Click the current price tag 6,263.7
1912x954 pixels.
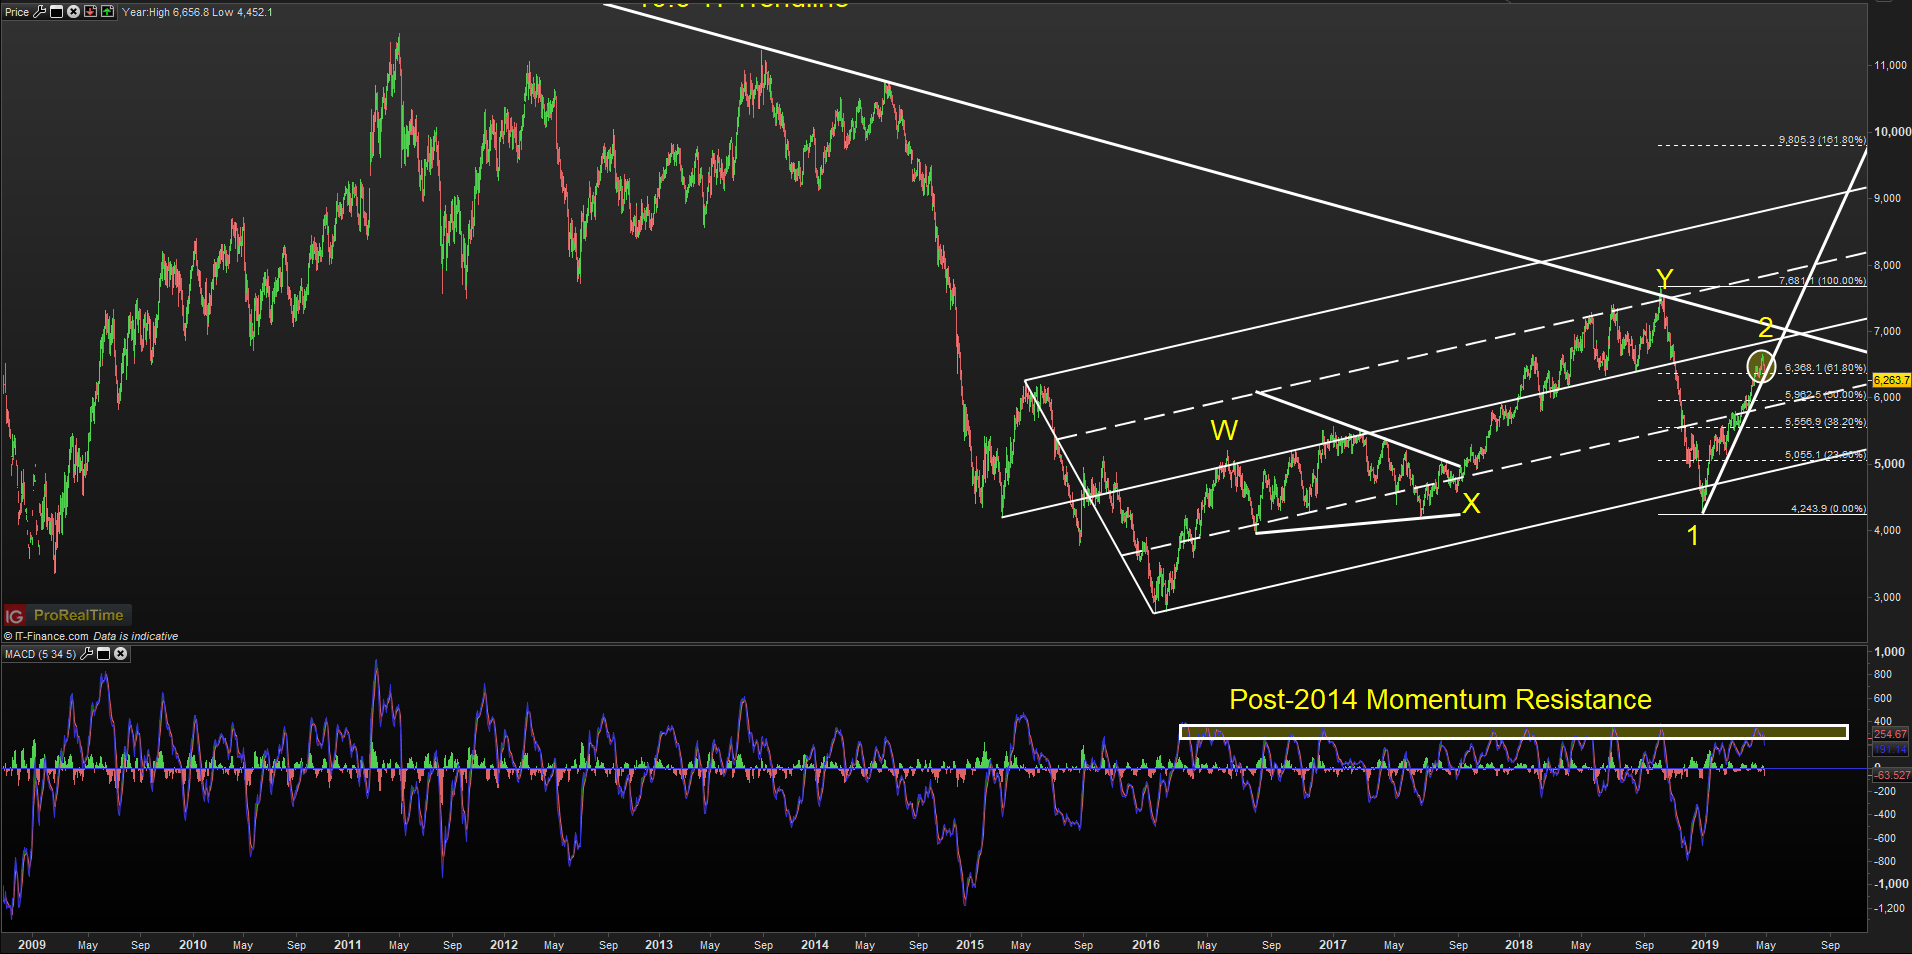pos(1891,380)
